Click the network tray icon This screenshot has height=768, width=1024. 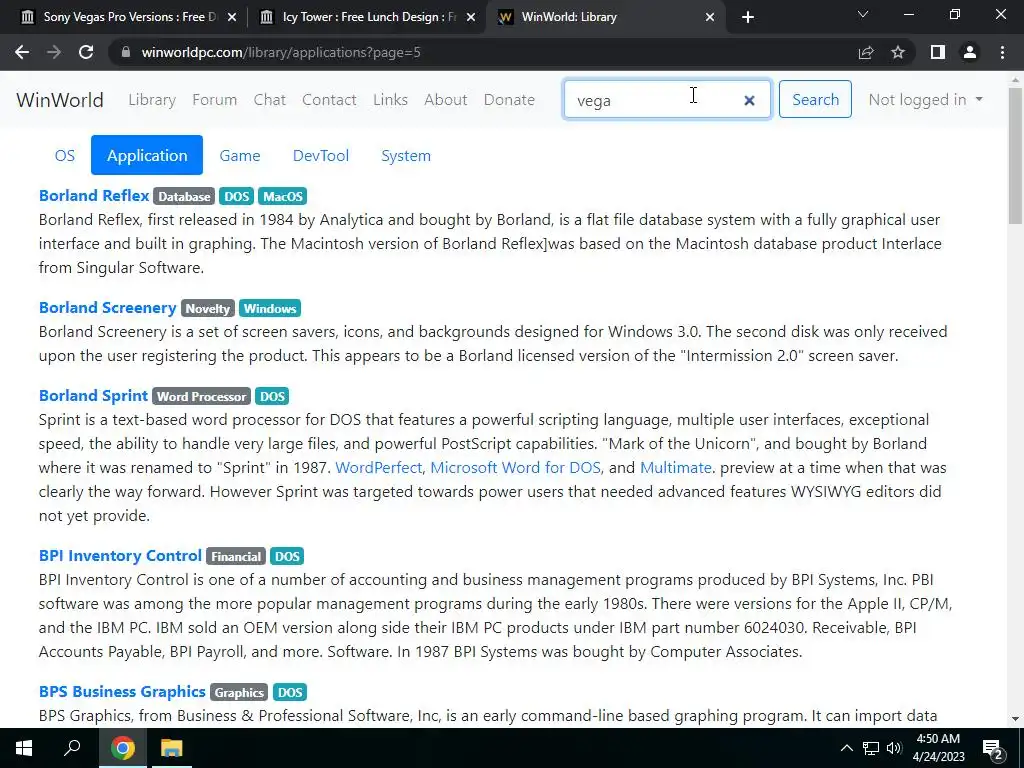pos(871,748)
